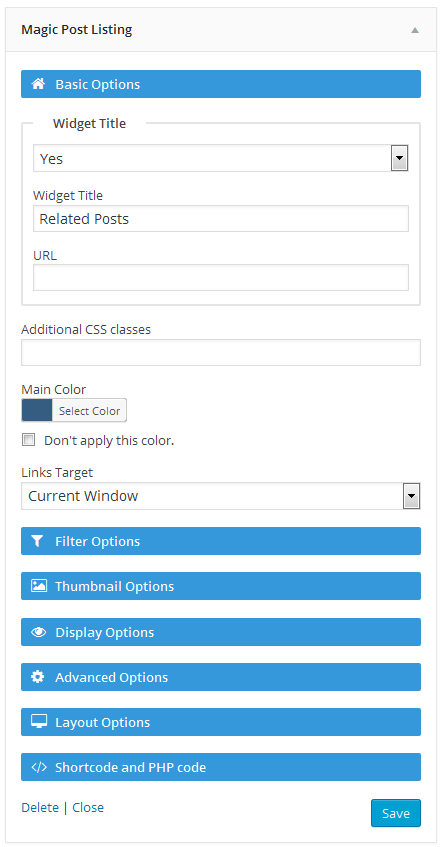Collapse the Magic Post Listing widget arrow
This screenshot has height=847, width=442.
point(414,30)
